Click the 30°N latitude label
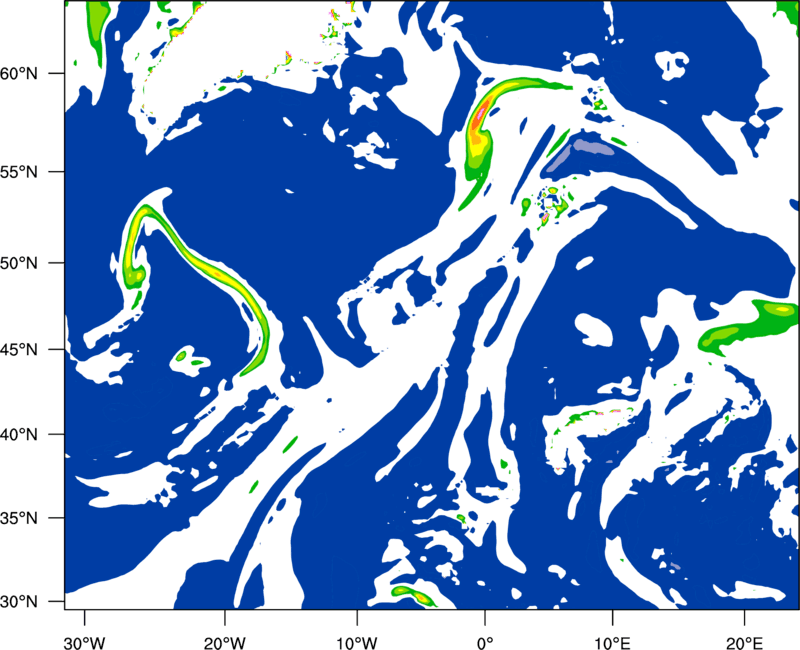800x650 pixels. pyautogui.click(x=19, y=602)
